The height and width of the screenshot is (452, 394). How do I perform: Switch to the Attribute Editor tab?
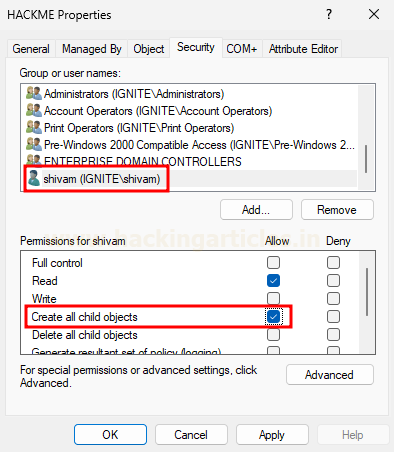[303, 49]
